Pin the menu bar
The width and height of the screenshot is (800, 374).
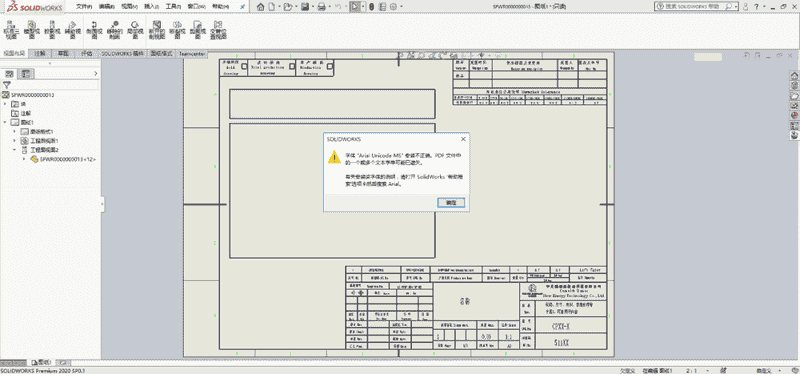(x=242, y=7)
